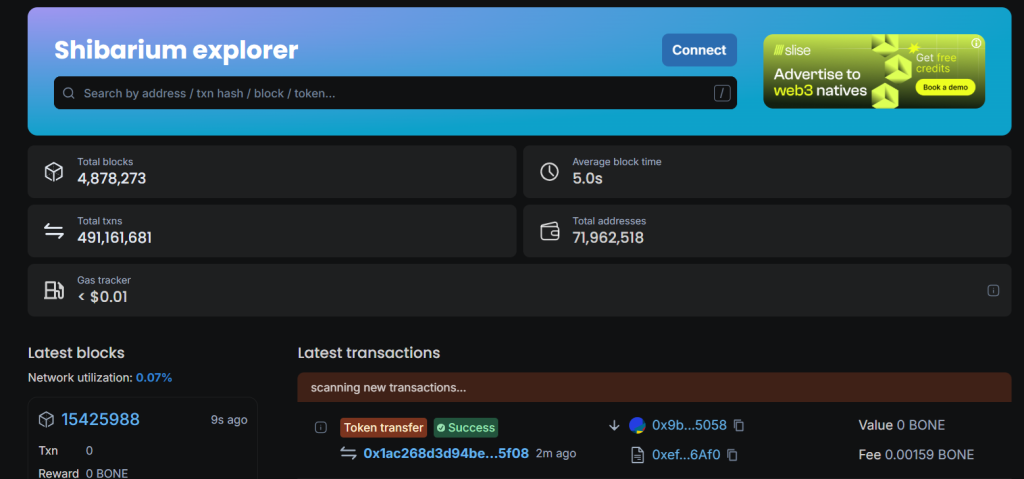Copy the 0xef...6Af0 address
This screenshot has width=1024, height=479.
point(733,455)
